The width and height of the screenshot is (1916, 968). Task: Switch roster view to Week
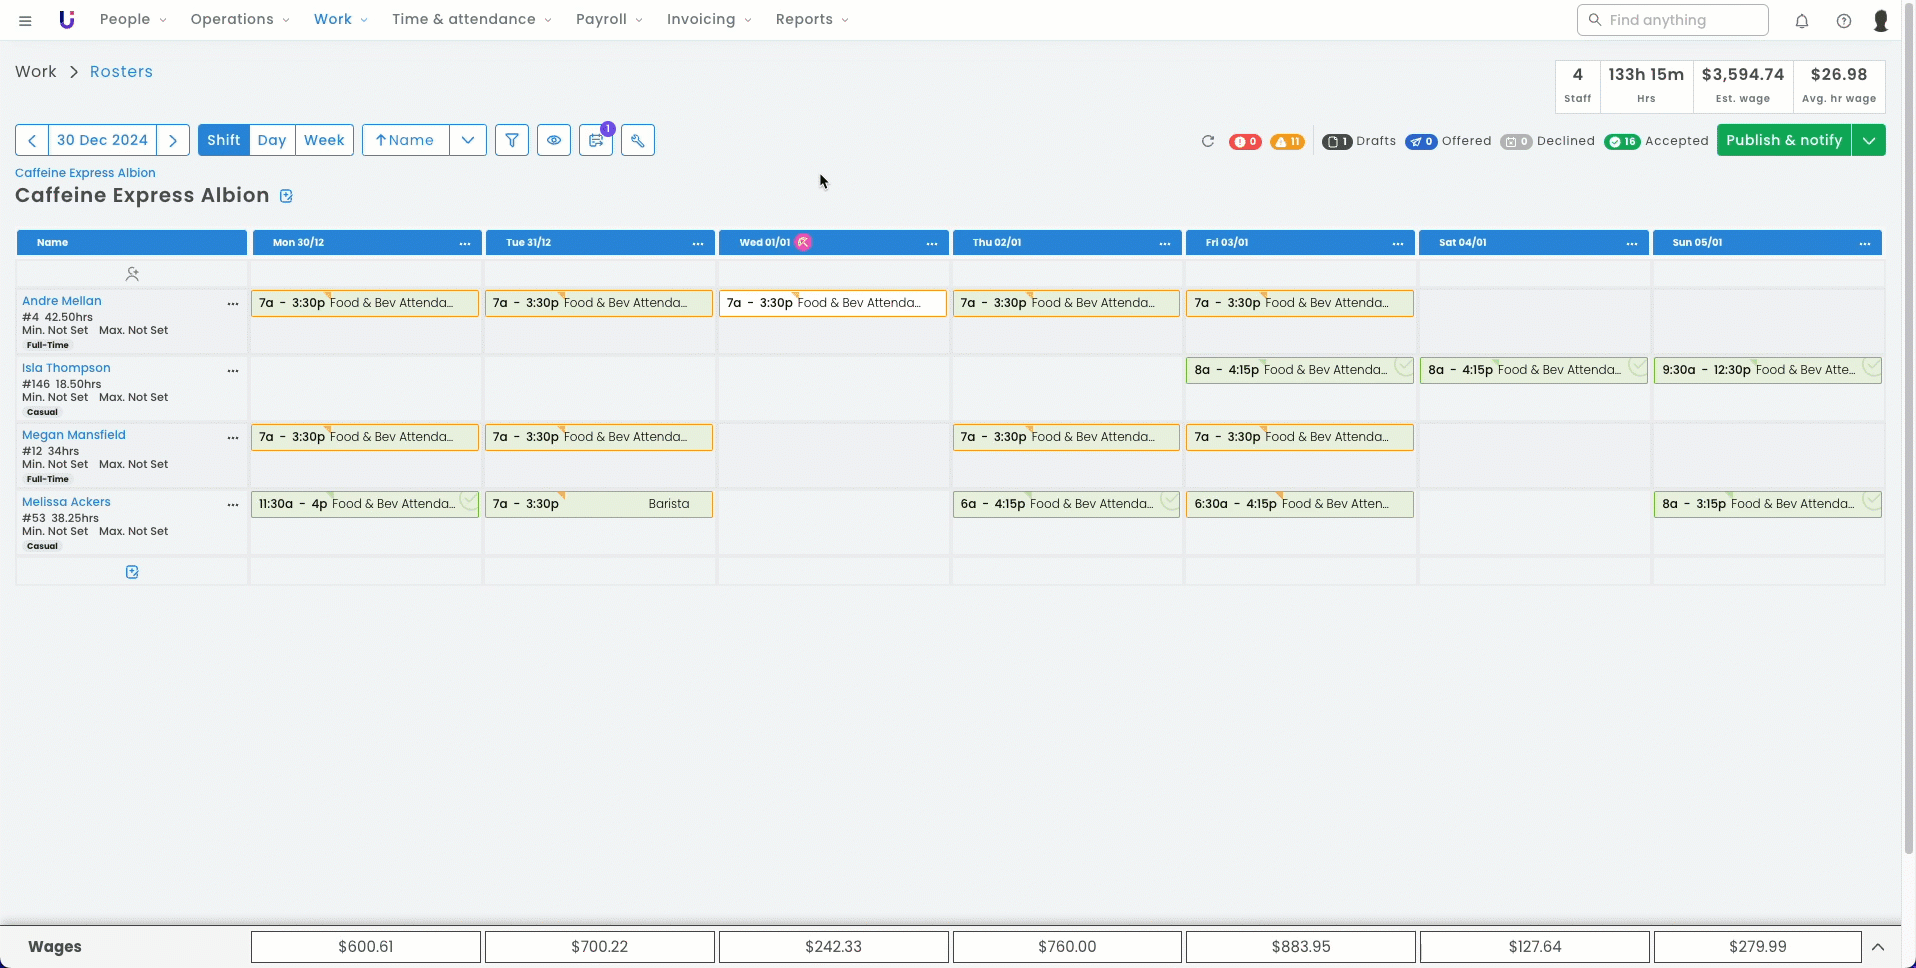point(324,140)
